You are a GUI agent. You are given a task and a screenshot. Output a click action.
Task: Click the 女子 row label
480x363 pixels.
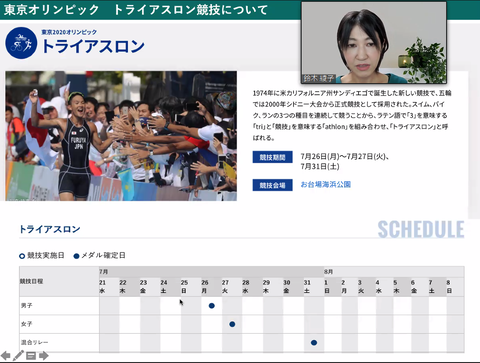tap(26, 324)
